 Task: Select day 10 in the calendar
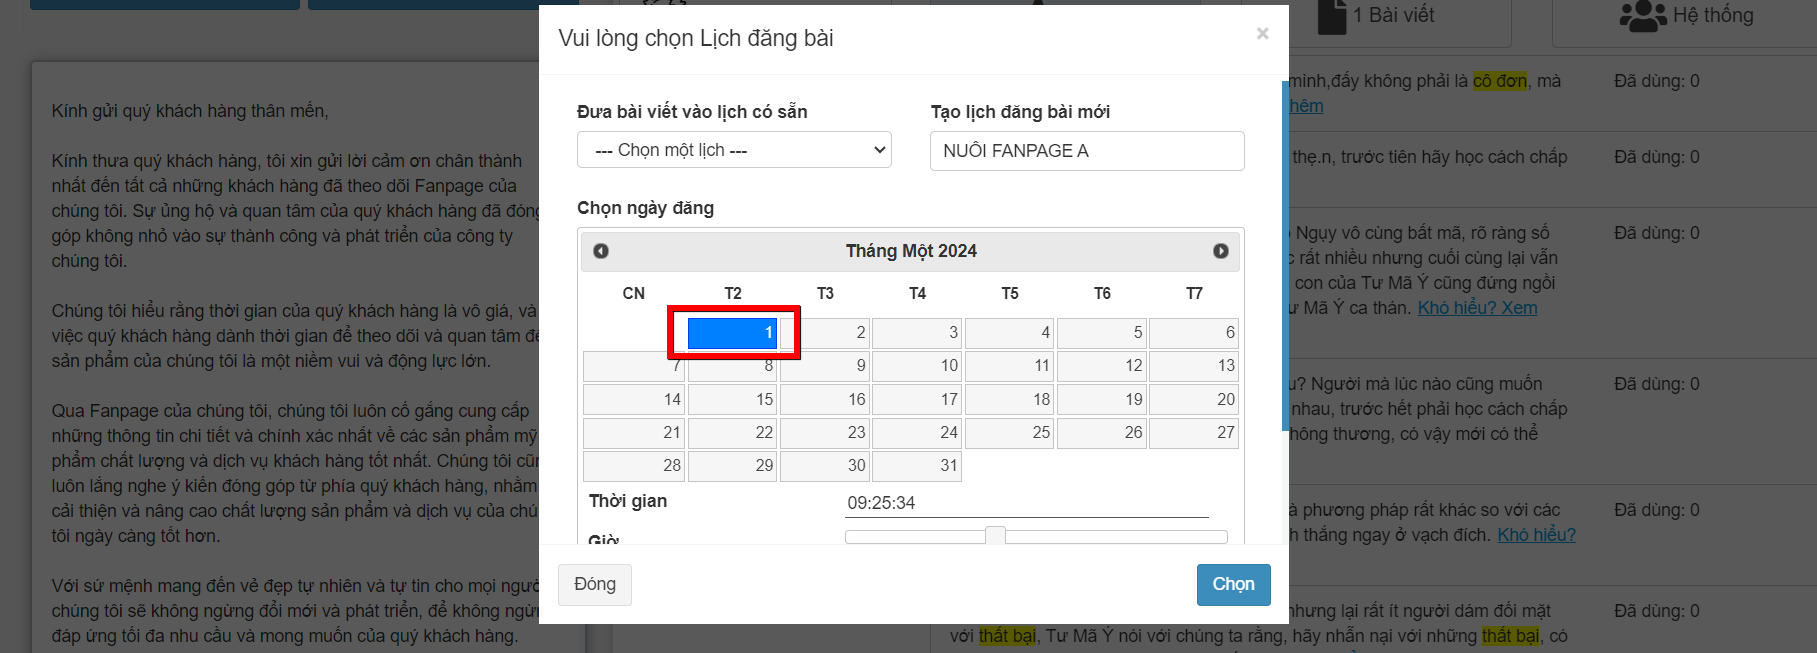tap(916, 366)
